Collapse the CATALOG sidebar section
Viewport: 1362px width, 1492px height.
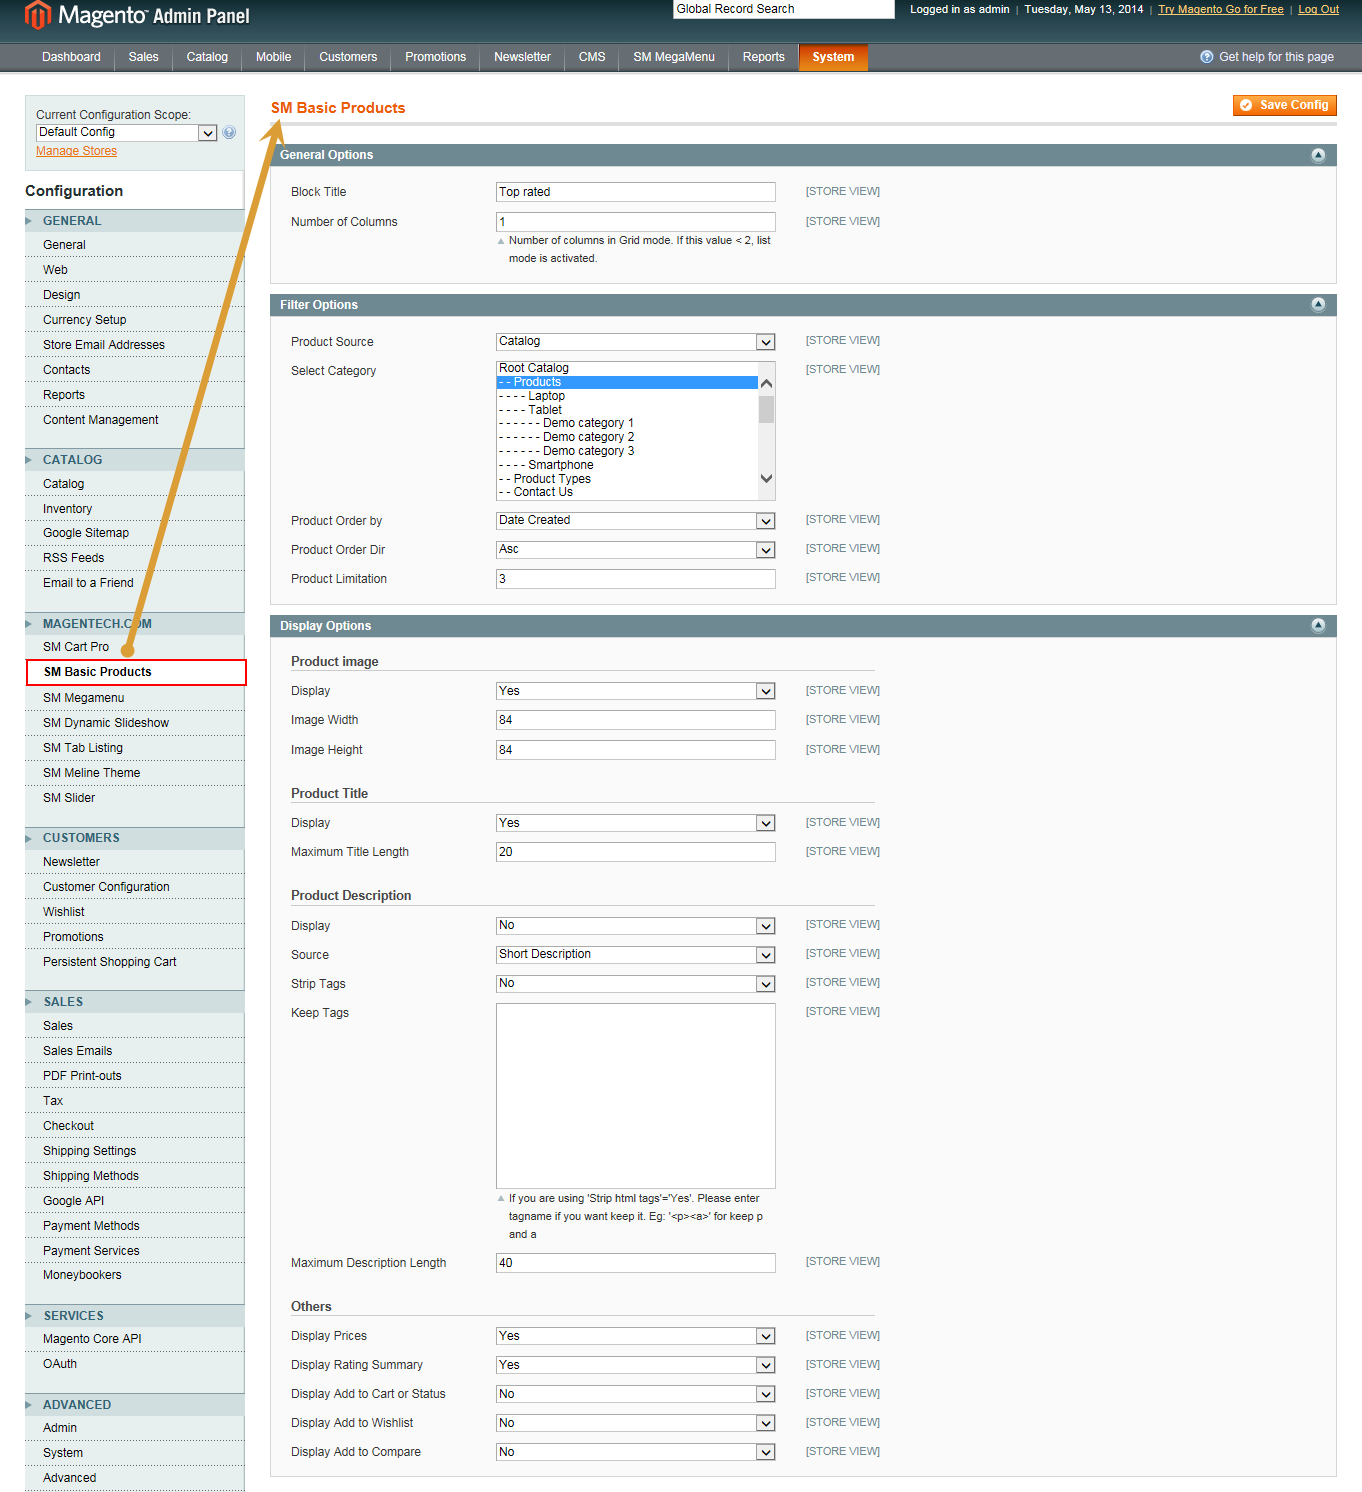click(x=135, y=460)
